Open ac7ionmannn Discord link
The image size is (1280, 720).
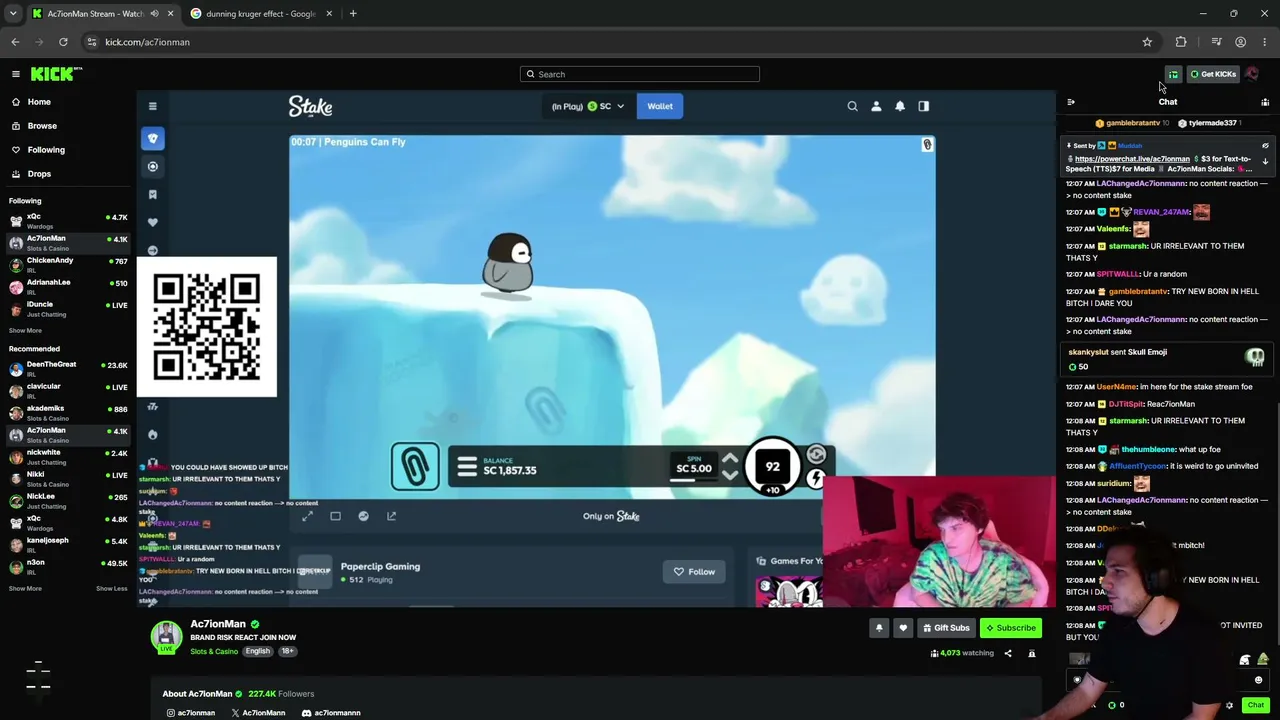[332, 713]
